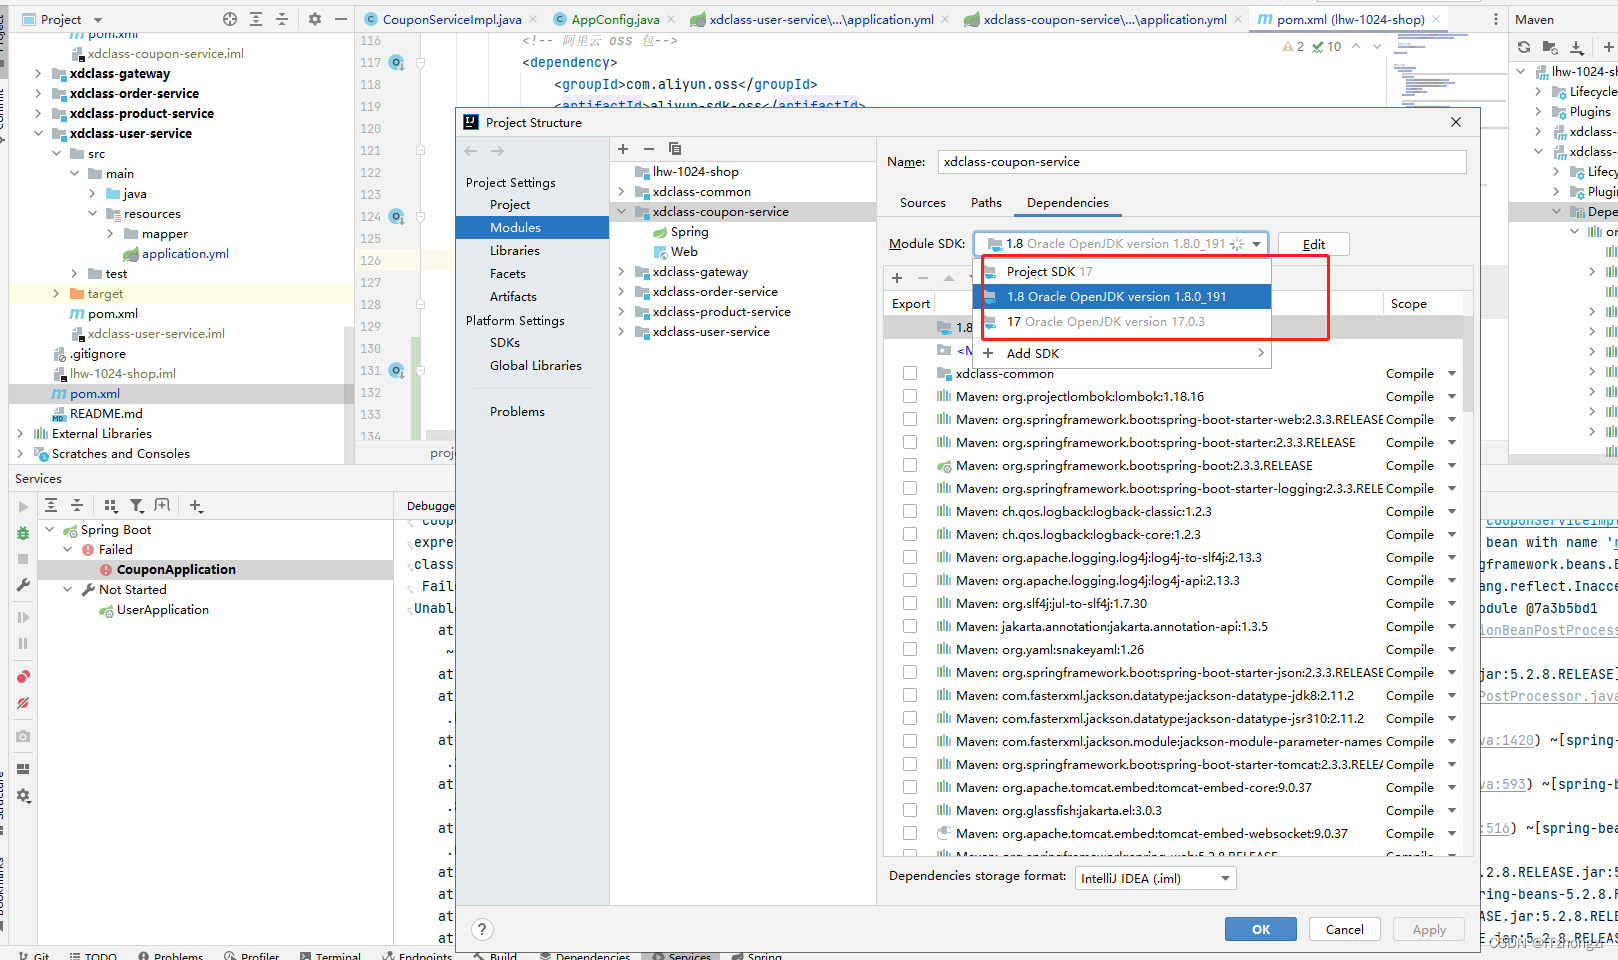Select CouponApplication in Services tree
Viewport: 1618px width, 960px height.
pyautogui.click(x=176, y=570)
